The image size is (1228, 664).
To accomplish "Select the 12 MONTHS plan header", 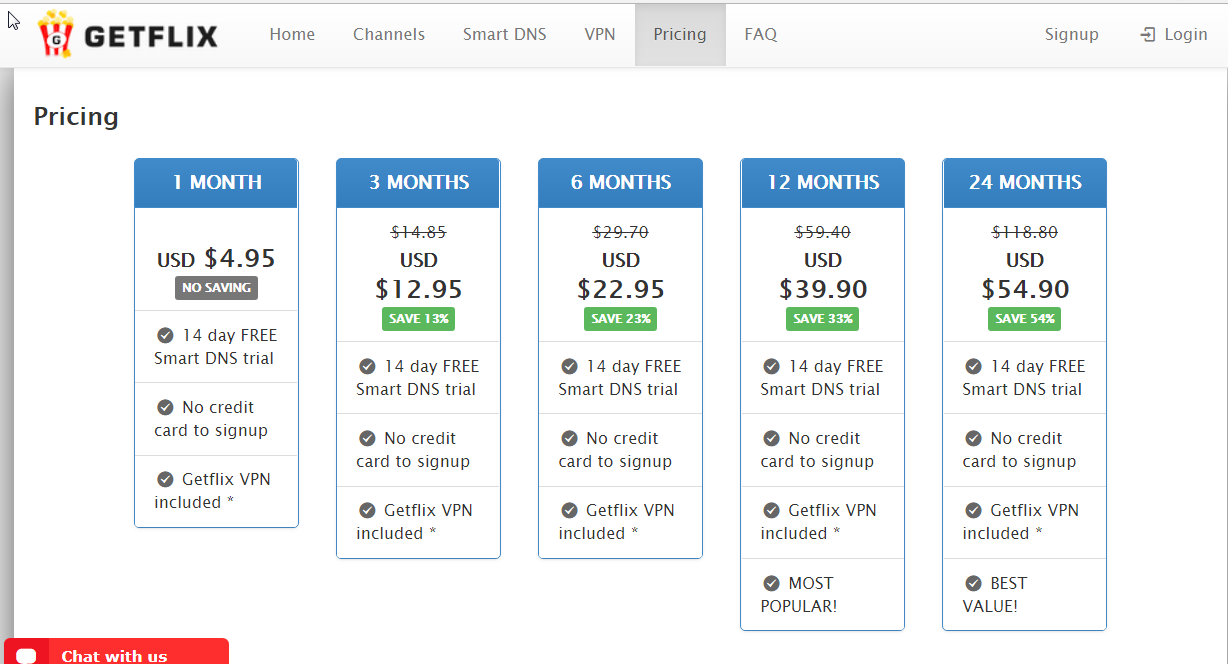I will (x=823, y=183).
